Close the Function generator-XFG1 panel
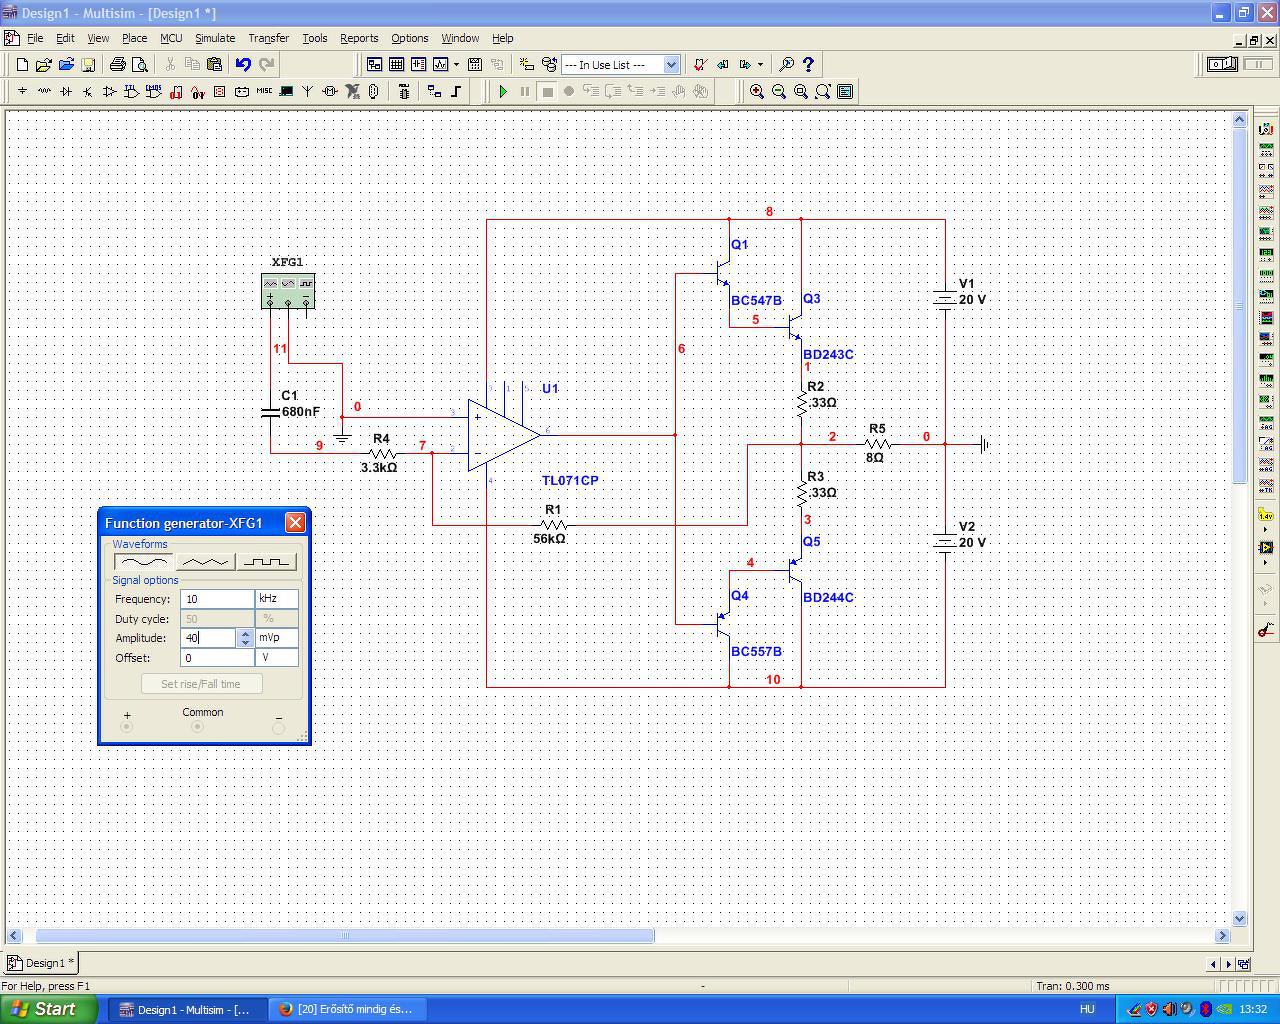The image size is (1280, 1024). [295, 523]
